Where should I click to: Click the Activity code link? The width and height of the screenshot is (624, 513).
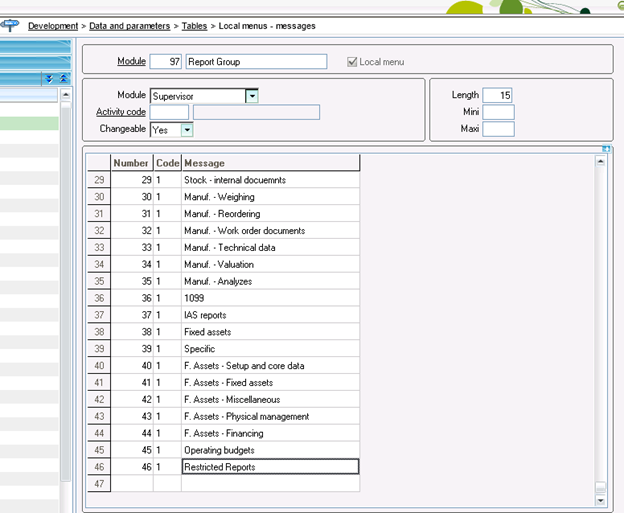[121, 112]
